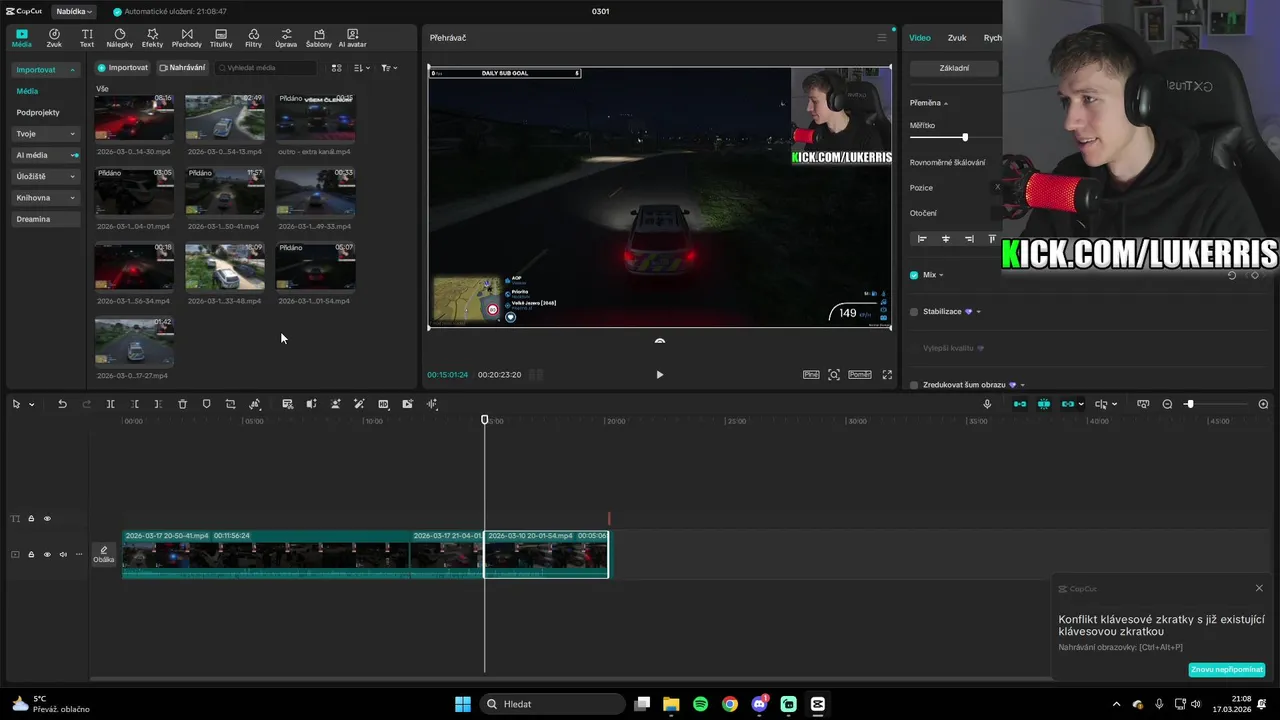The height and width of the screenshot is (720, 1280).
Task: Click the timeline zoom slider handle
Action: point(1189,404)
